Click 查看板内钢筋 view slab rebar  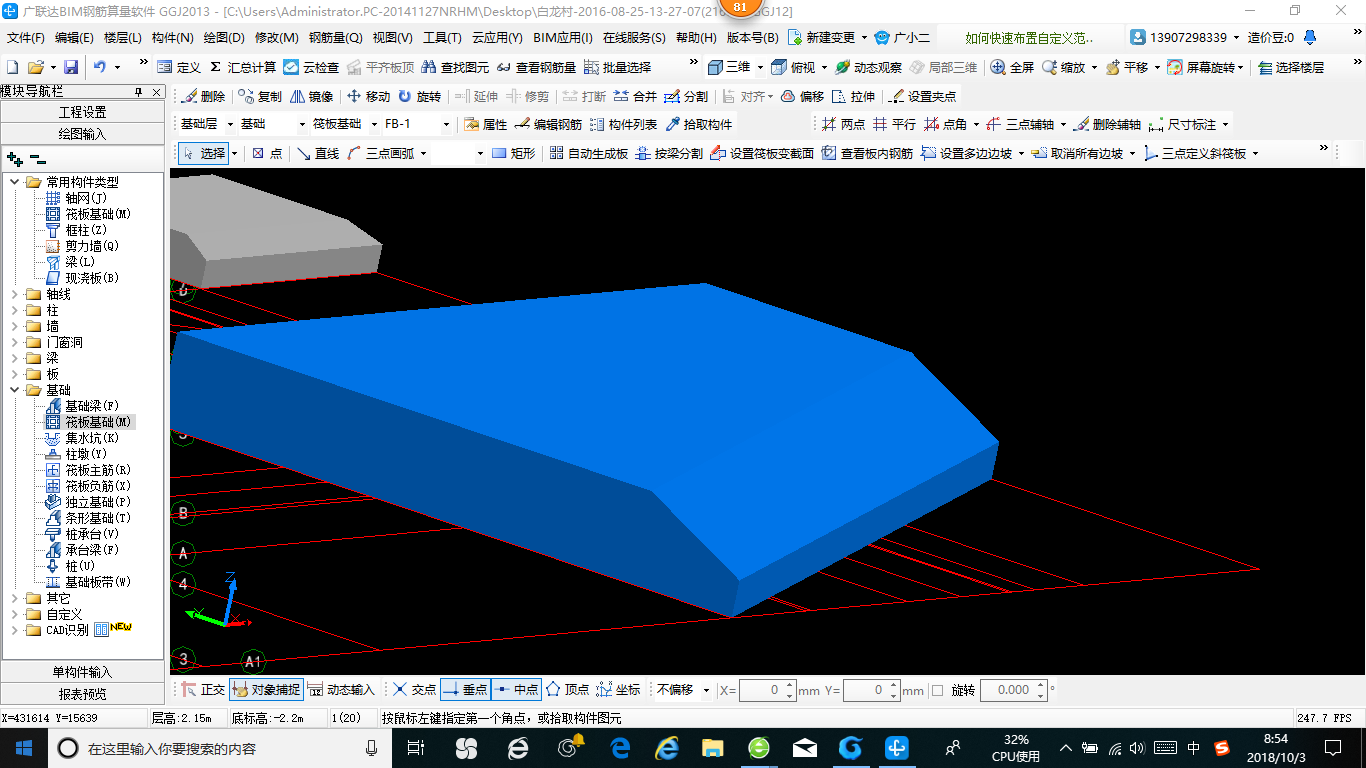867,153
